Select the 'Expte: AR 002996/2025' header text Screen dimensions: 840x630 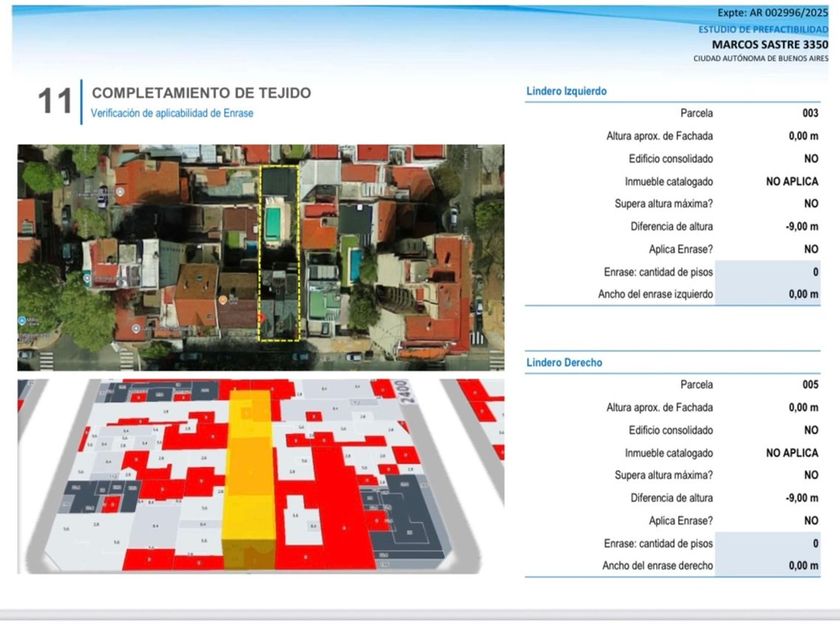(772, 13)
